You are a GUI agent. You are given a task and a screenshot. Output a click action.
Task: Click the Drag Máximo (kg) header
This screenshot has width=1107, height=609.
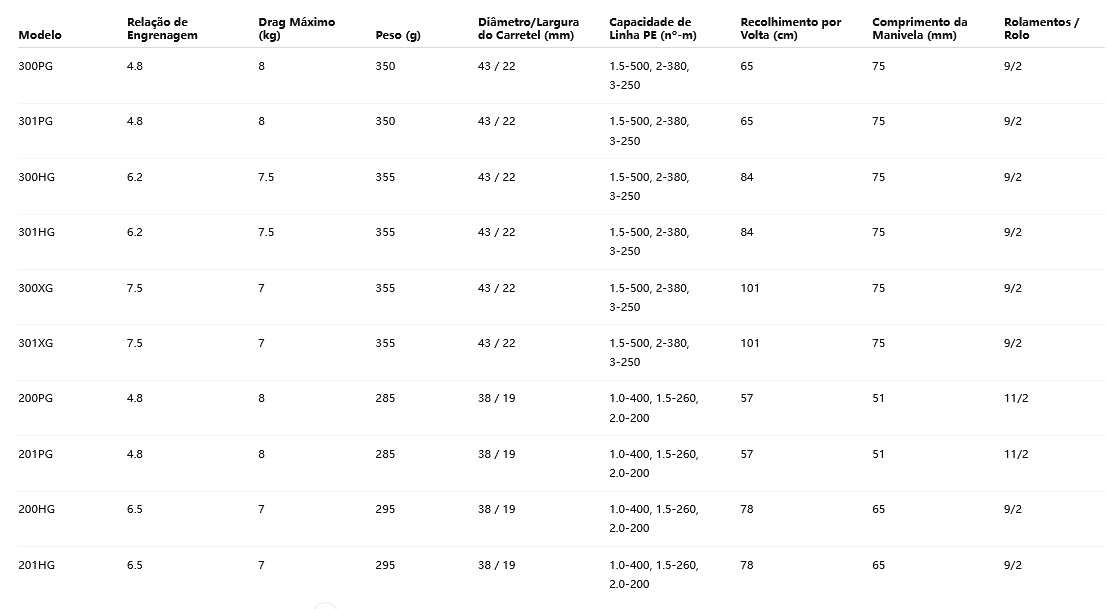296,29
